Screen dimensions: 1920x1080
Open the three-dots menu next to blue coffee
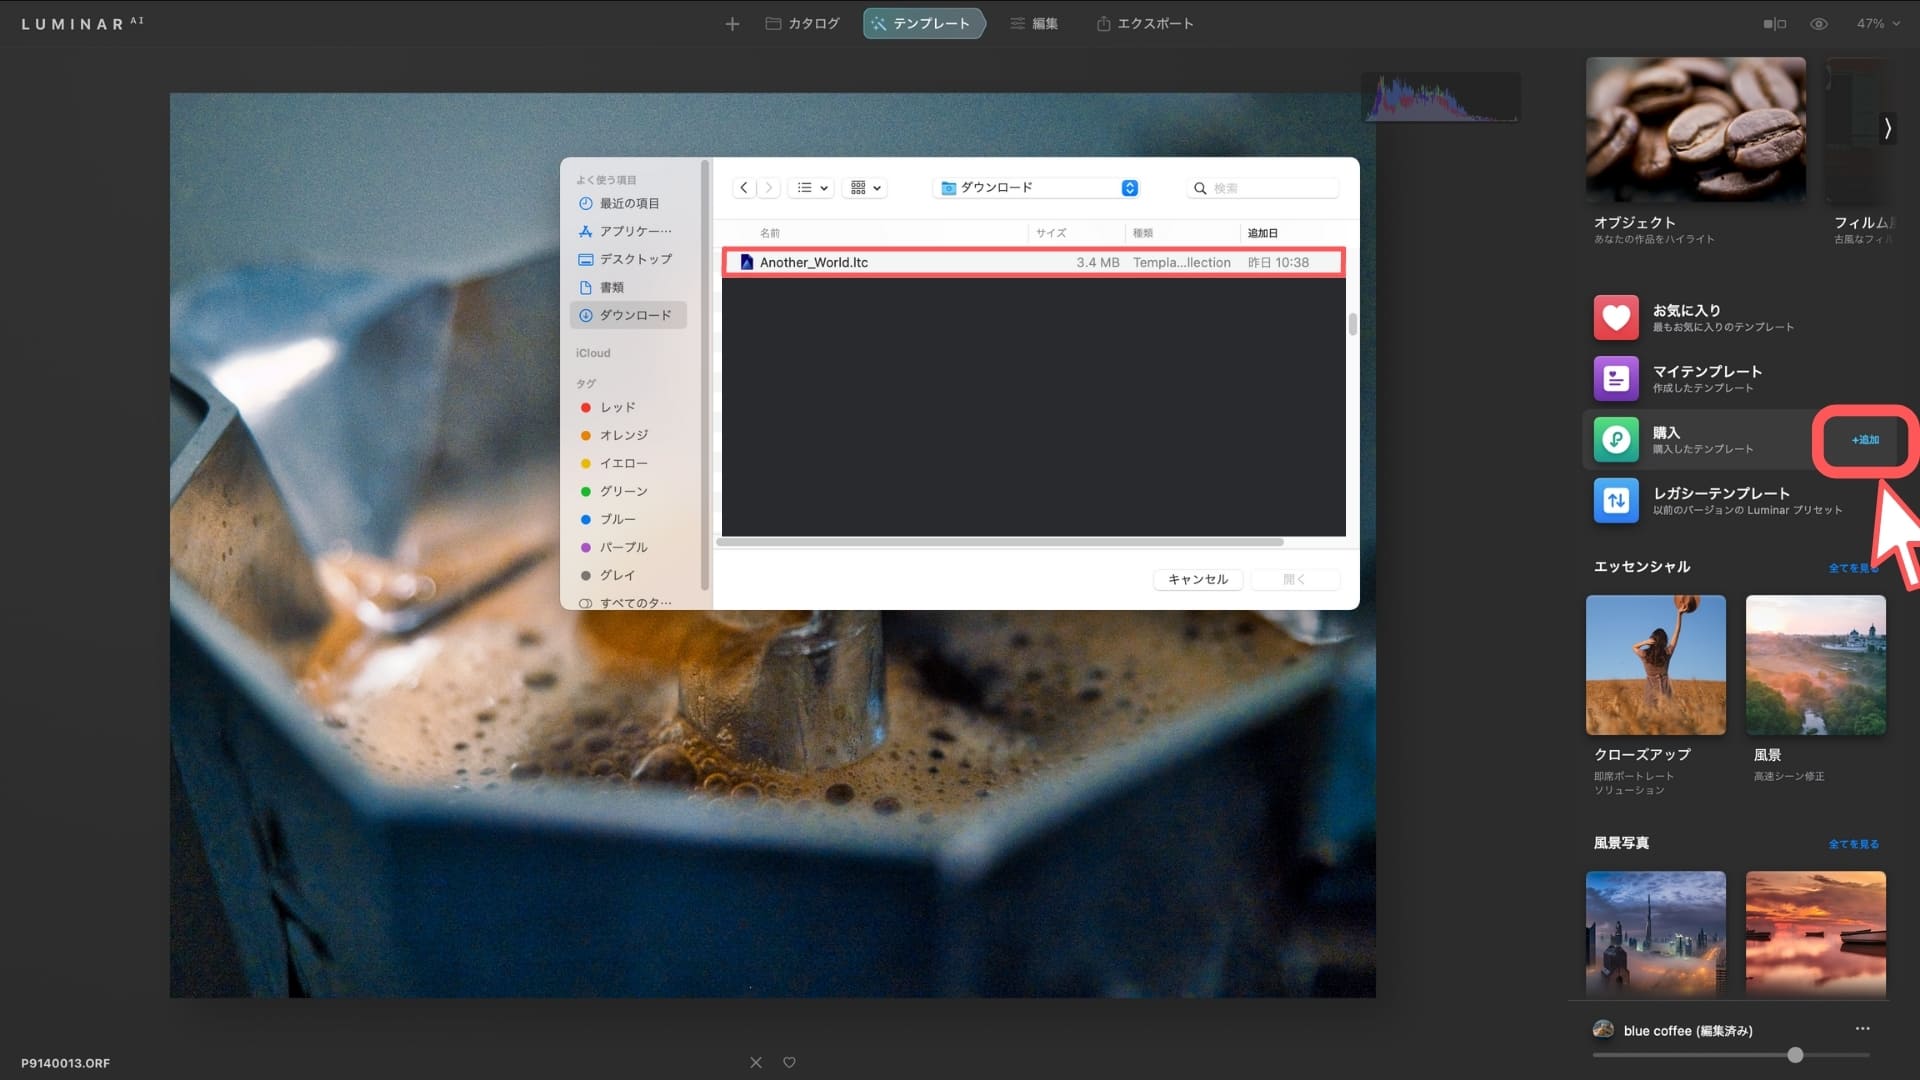point(1862,1029)
